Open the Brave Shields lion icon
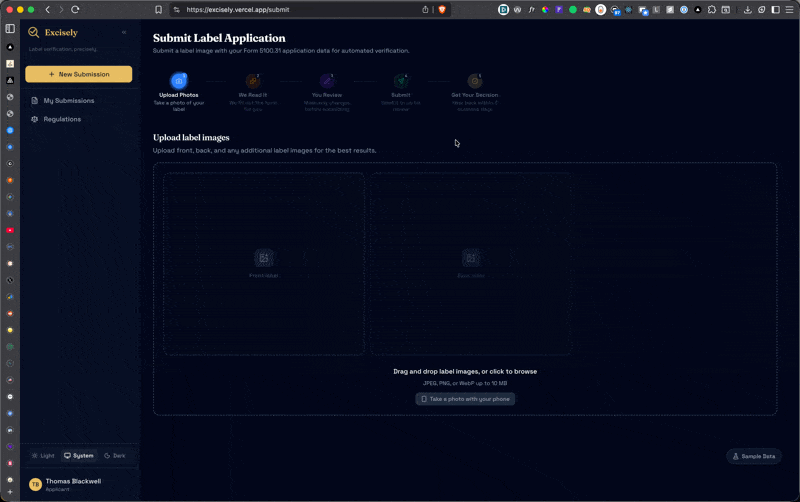 (x=442, y=10)
